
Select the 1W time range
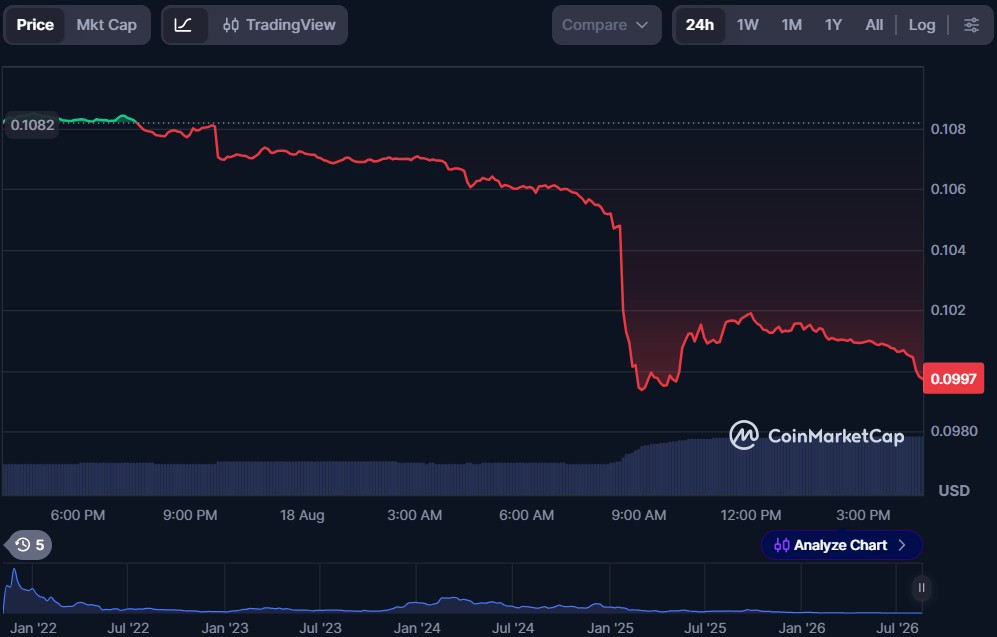point(748,25)
